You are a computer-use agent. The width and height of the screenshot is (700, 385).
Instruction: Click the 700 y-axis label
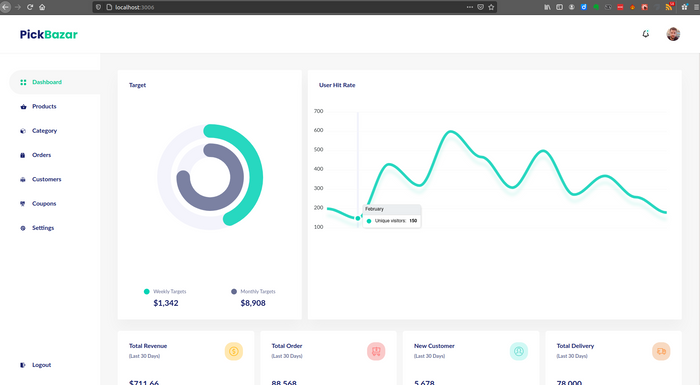click(x=318, y=111)
